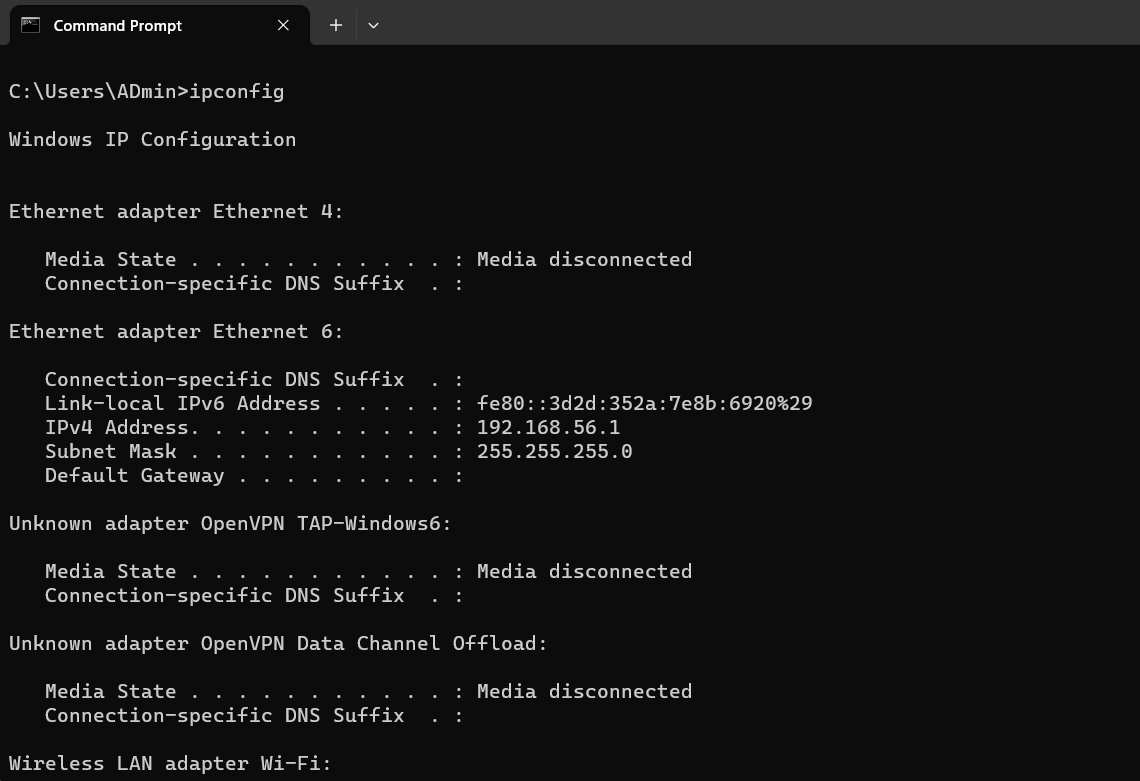
Task: Click the OpenVPN TAP-Windows6 adapter heading
Action: [x=230, y=523]
